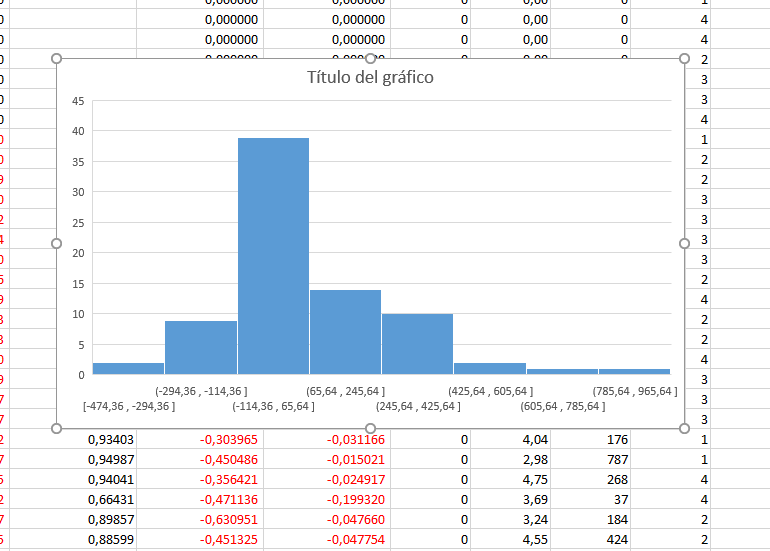This screenshot has height=551, width=770.
Task: Select cell with value 3,24
Action: 511,520
